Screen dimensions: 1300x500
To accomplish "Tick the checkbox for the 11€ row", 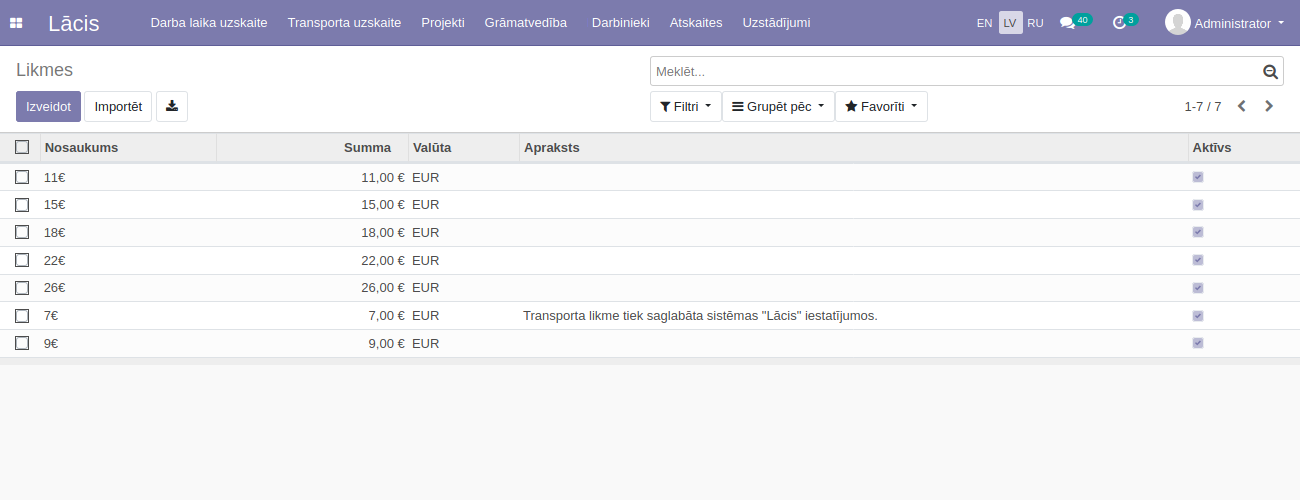I will [22, 177].
